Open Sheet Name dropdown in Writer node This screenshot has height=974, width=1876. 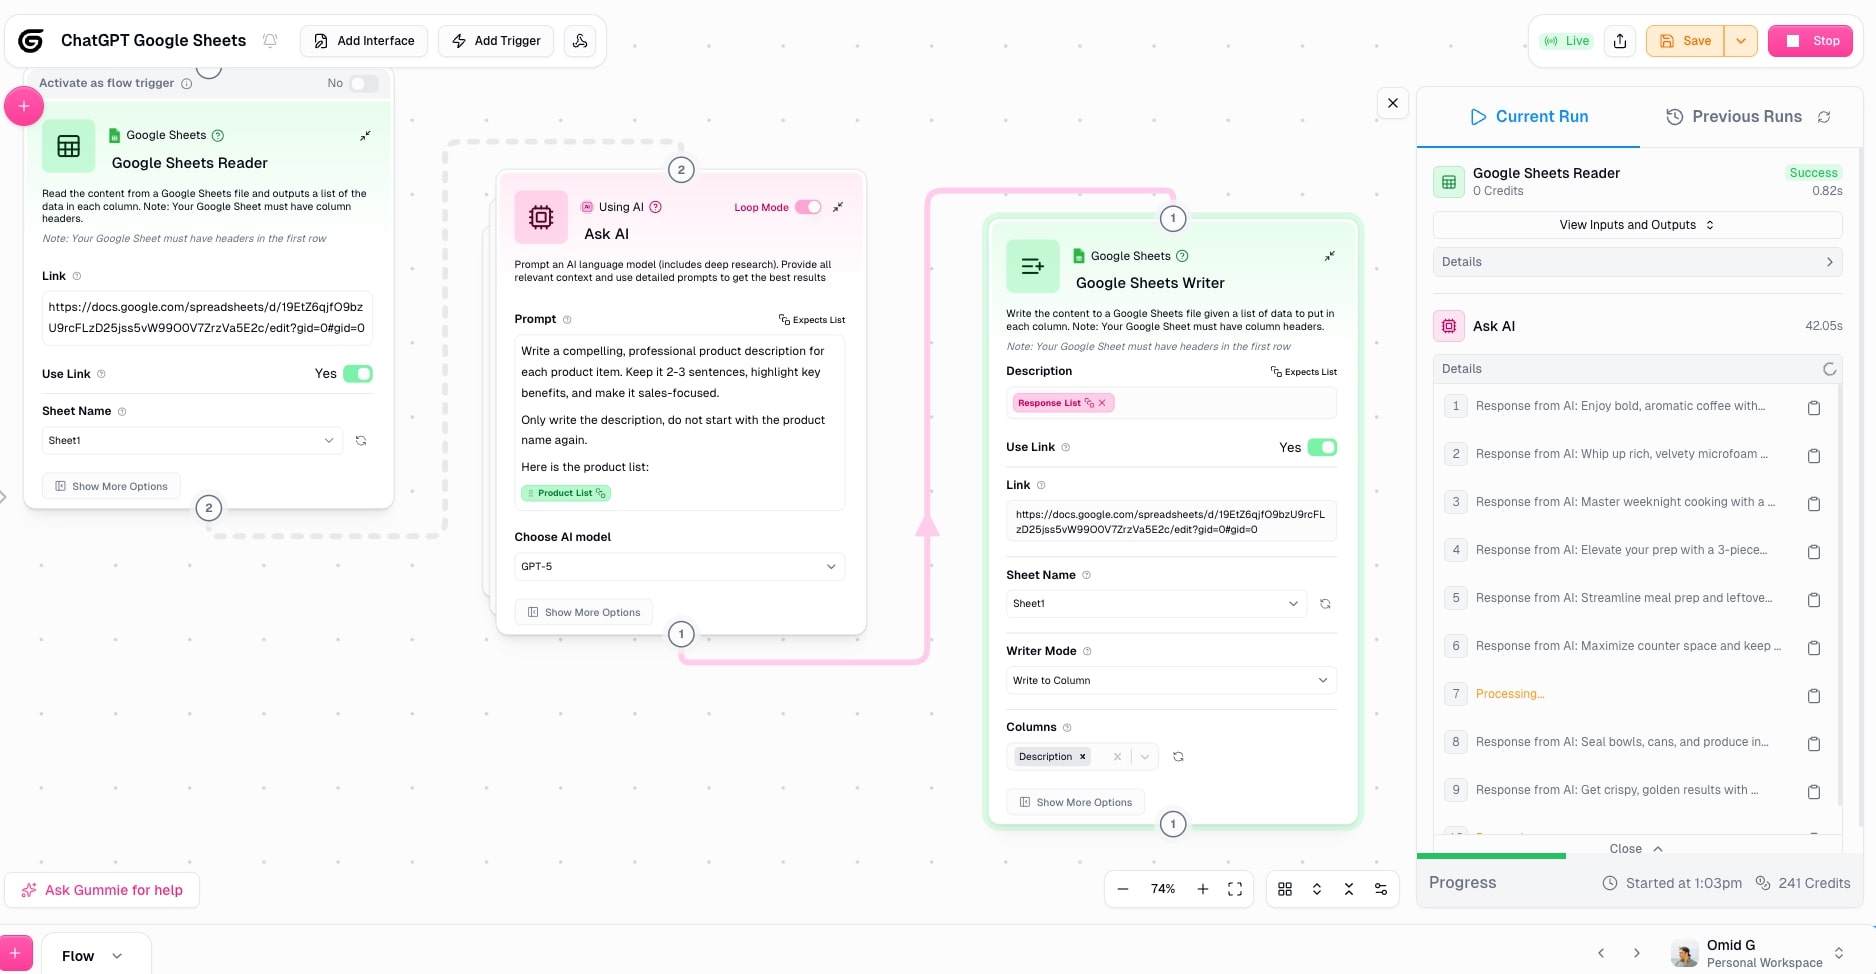[x=1156, y=604]
